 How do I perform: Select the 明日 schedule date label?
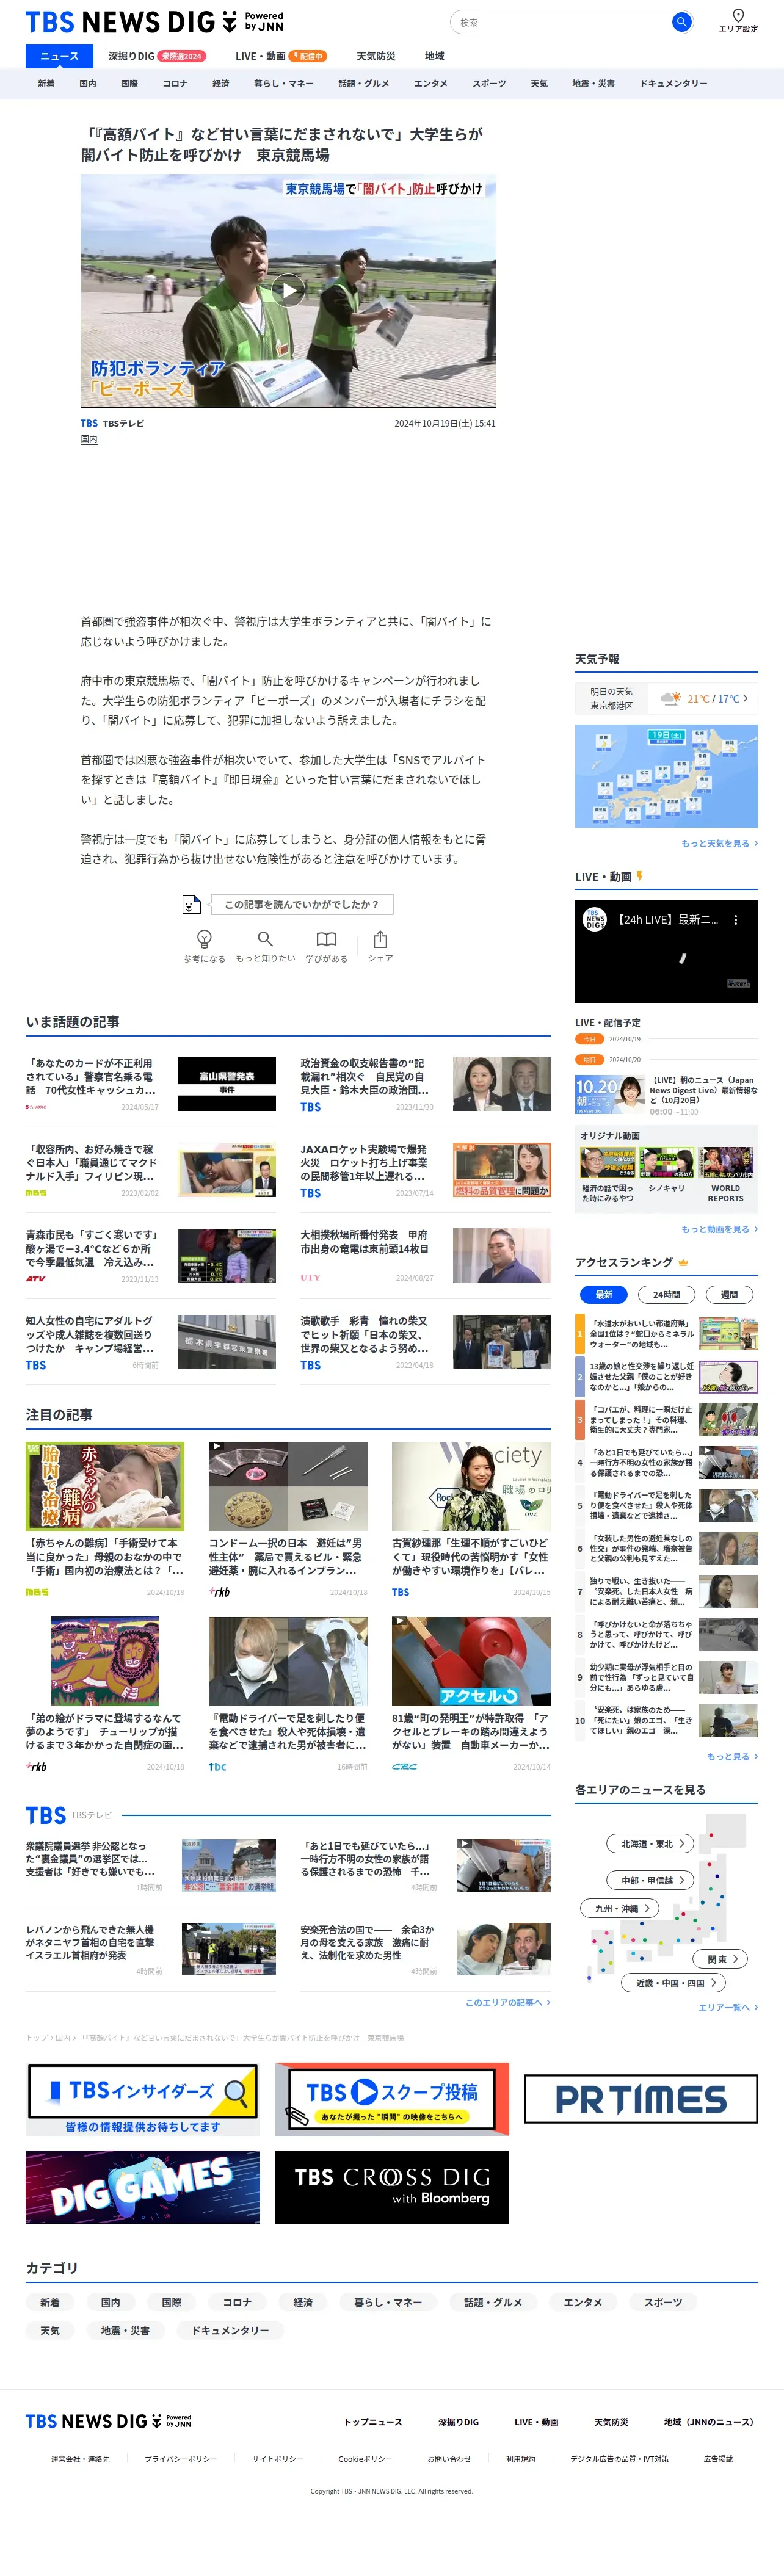pos(589,1060)
